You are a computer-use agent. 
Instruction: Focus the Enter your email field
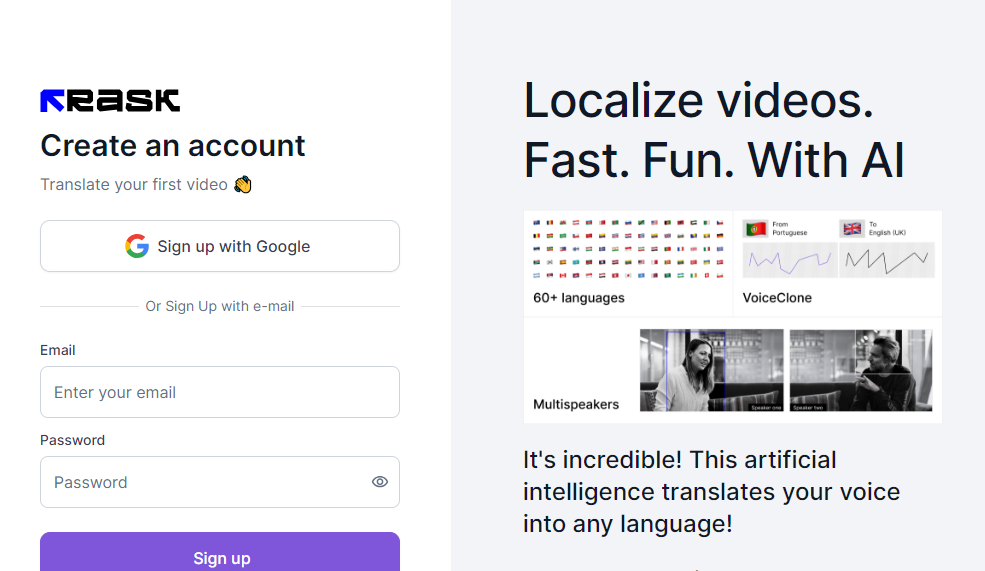(220, 392)
